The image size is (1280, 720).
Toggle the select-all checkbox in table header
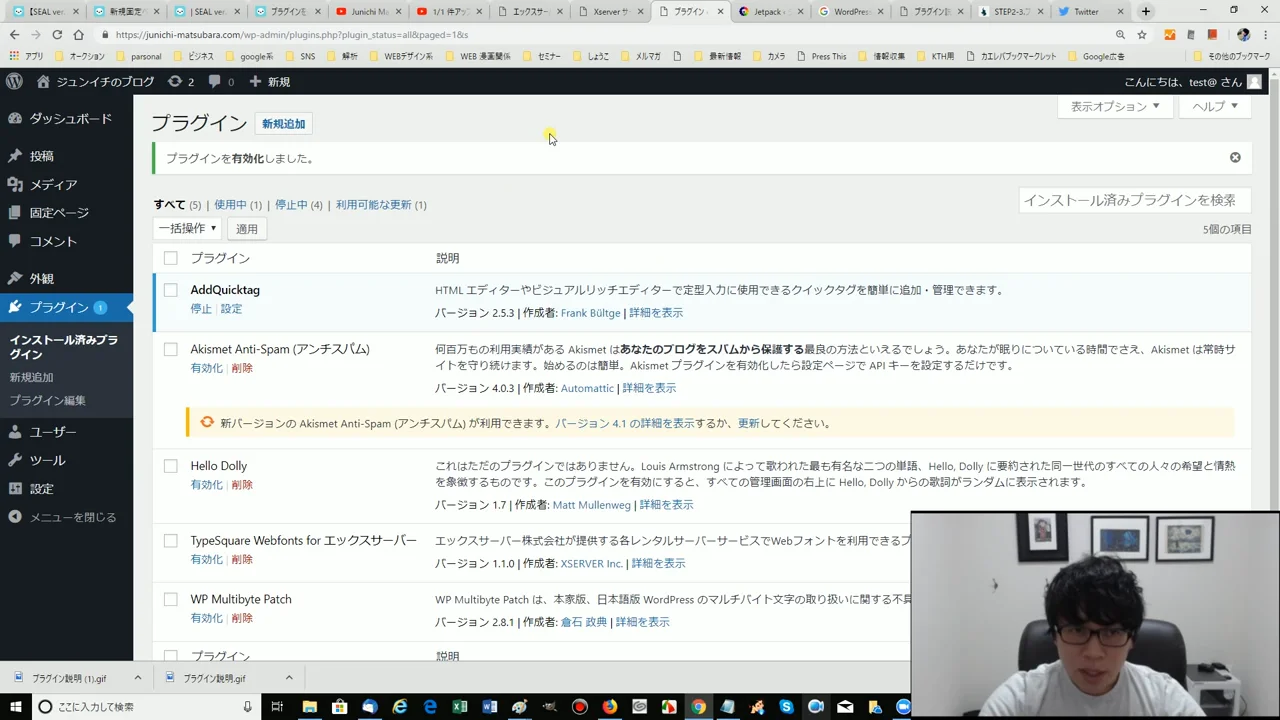pos(170,258)
